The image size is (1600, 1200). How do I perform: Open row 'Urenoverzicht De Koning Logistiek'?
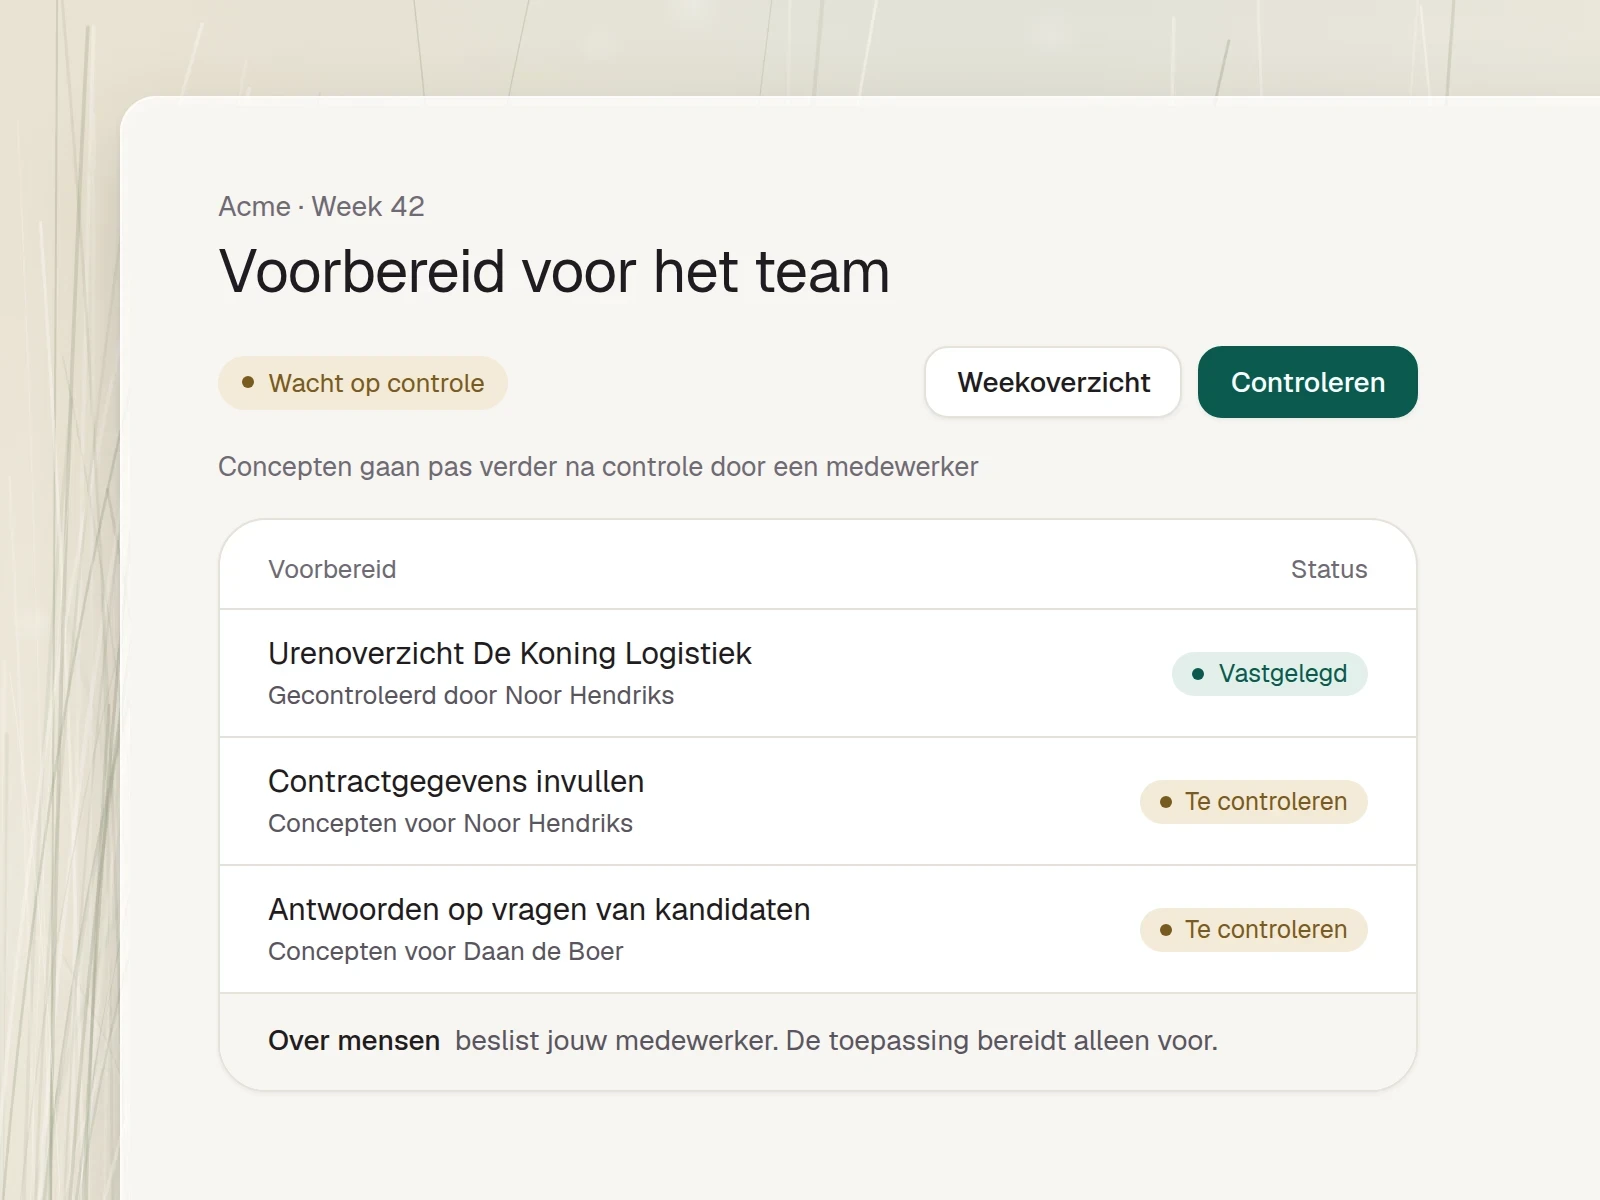point(818,673)
